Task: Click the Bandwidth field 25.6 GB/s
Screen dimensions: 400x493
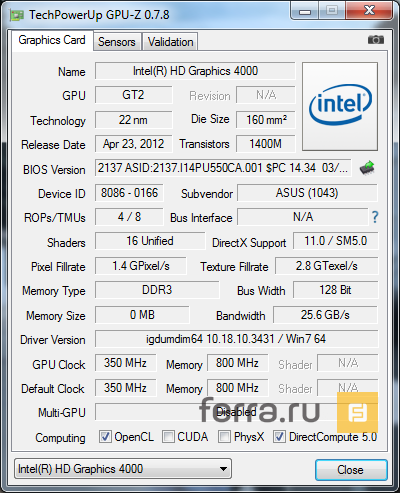Action: point(325,315)
